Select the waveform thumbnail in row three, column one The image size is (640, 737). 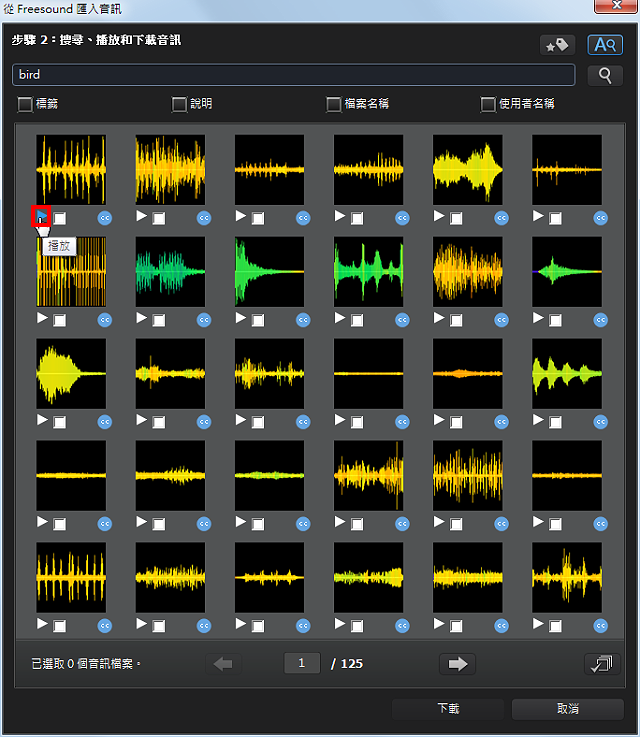point(71,374)
